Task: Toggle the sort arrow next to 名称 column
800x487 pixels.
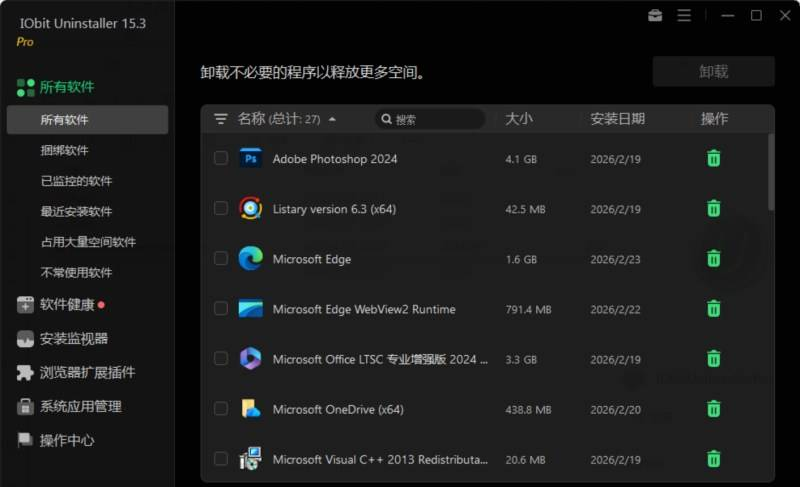Action: 332,120
